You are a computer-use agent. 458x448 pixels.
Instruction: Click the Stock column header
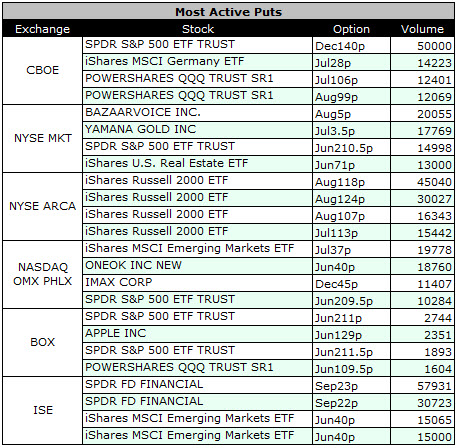197,29
